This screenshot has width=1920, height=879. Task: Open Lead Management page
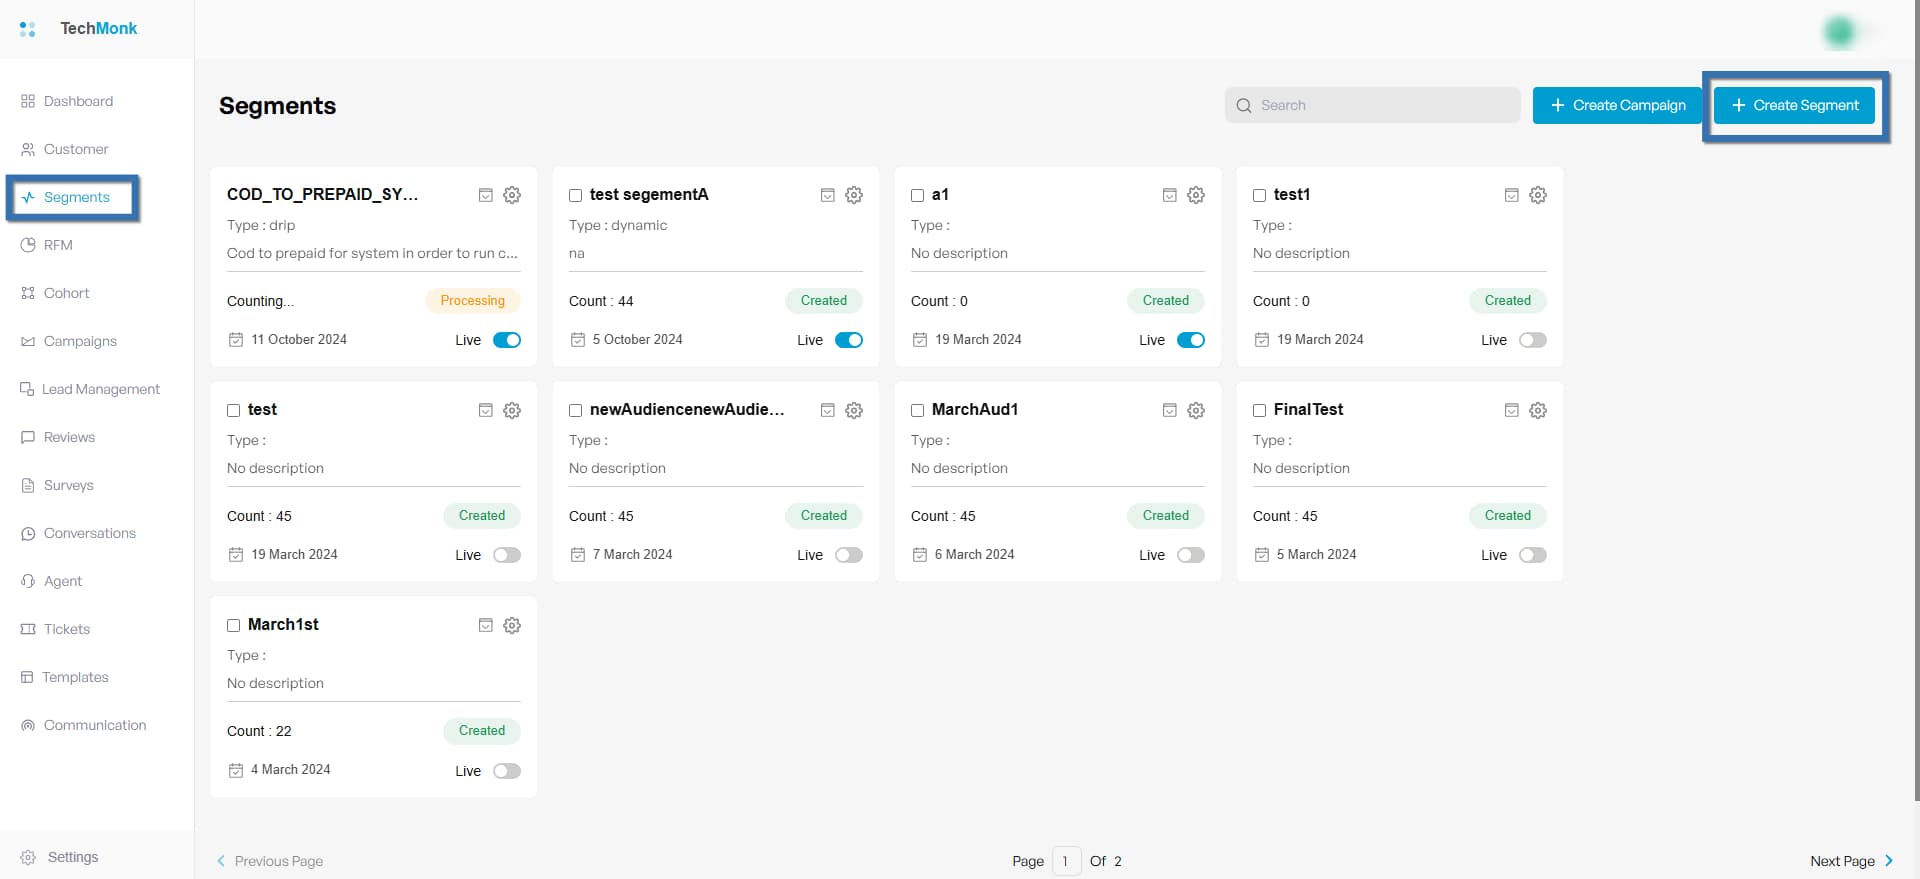(90, 389)
